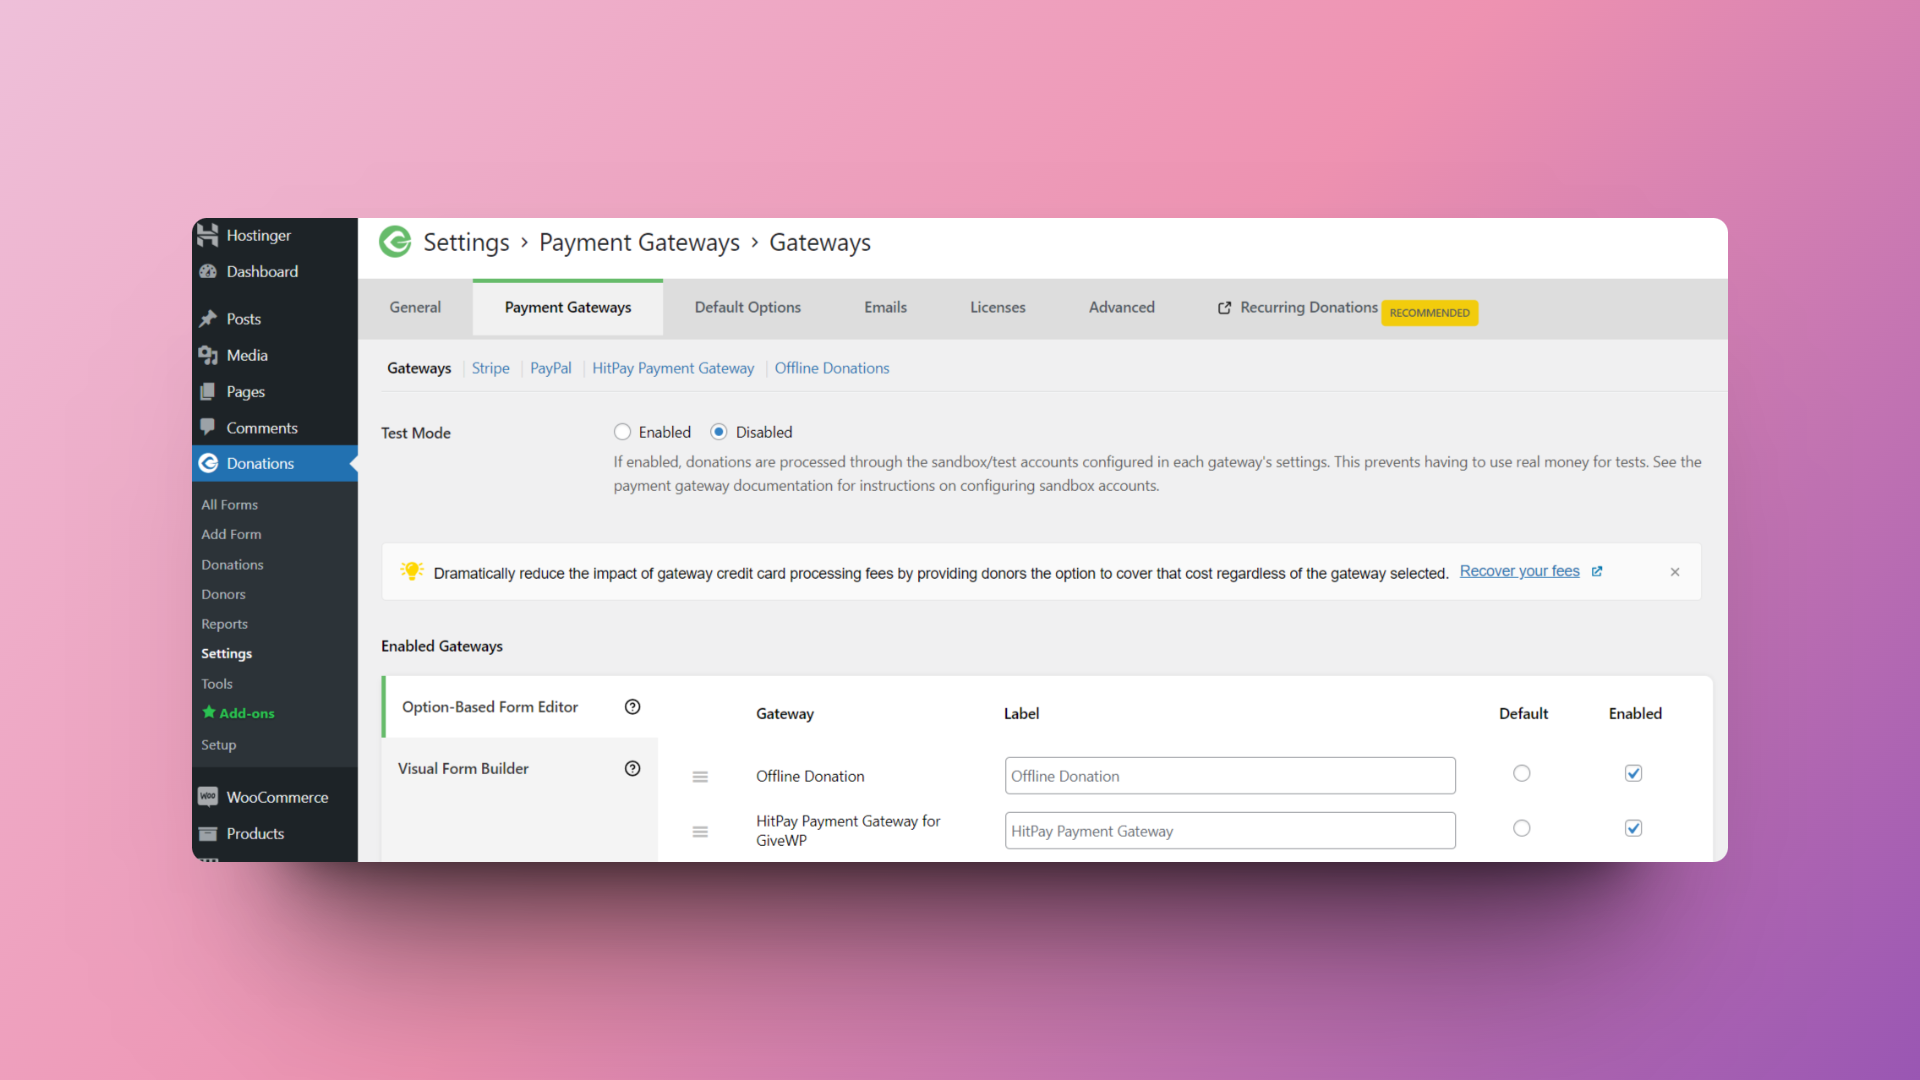The image size is (1920, 1080).
Task: Click the Hostinger logo icon in sidebar
Action: click(208, 235)
